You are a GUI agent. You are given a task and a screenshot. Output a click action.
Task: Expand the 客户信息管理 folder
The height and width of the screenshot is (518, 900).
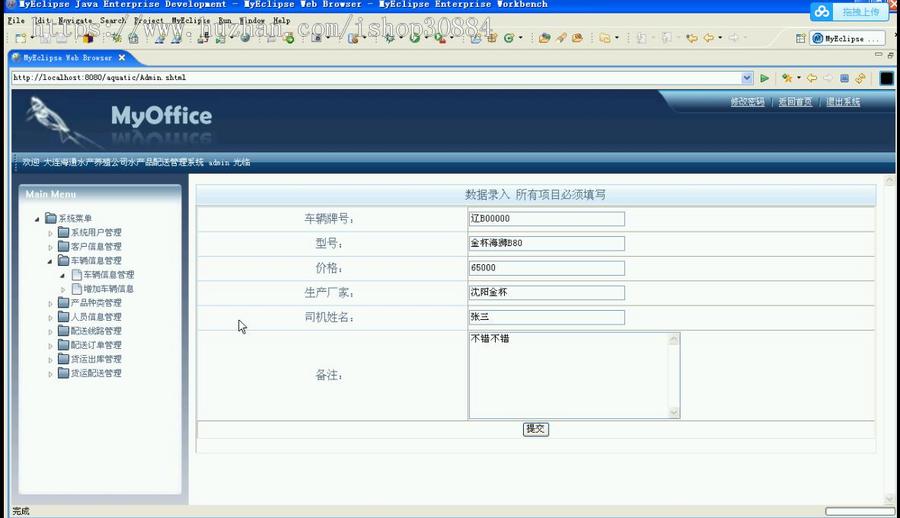click(x=51, y=247)
